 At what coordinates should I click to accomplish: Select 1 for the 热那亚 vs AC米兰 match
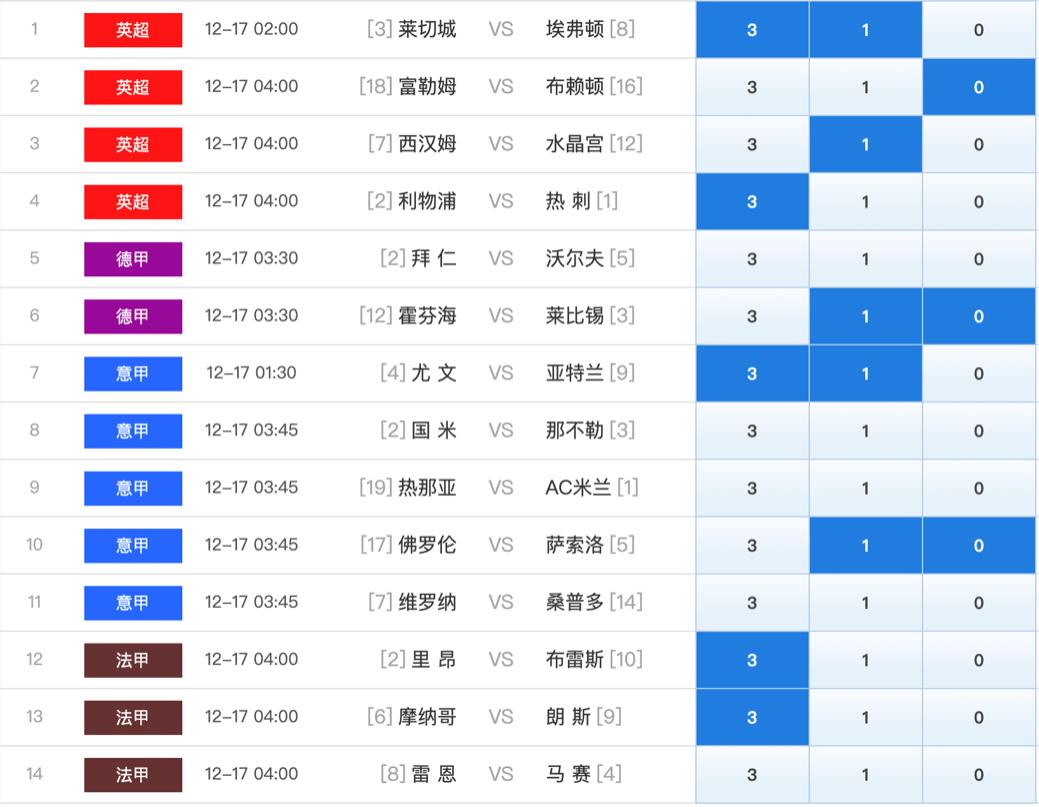[865, 488]
